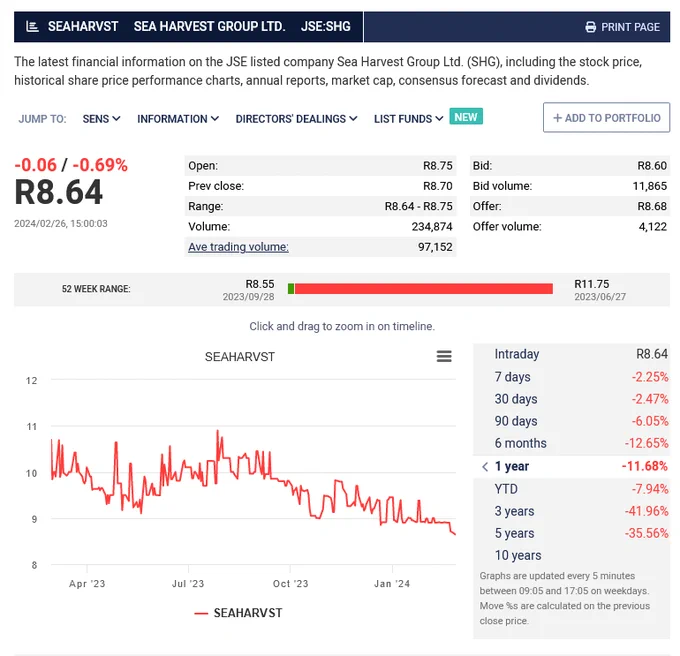This screenshot has height=656, width=680.
Task: Click the Apr '23 axis label
Action: (x=87, y=584)
